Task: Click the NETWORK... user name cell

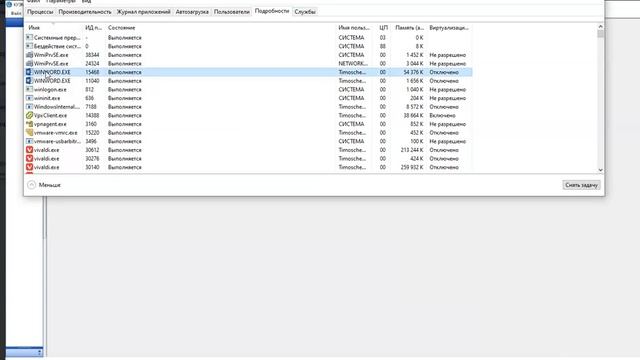Action: 353,64
